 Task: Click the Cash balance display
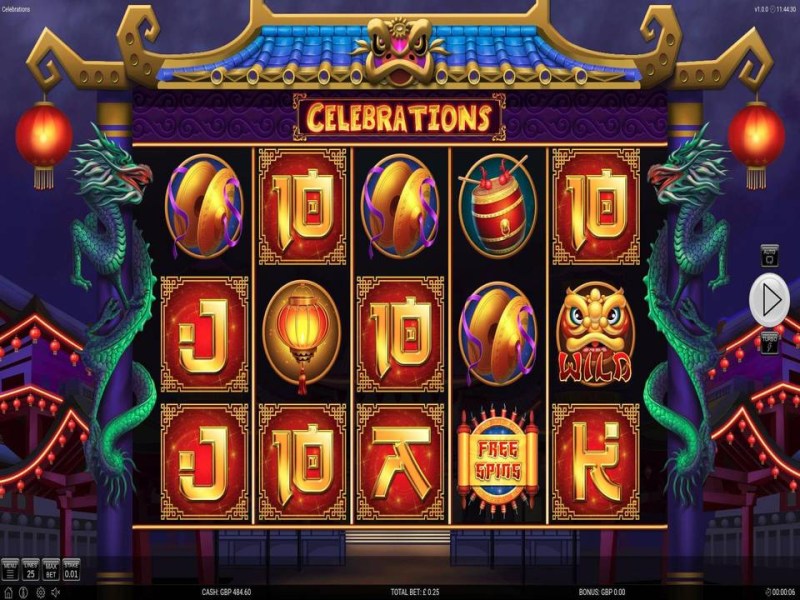[x=226, y=592]
